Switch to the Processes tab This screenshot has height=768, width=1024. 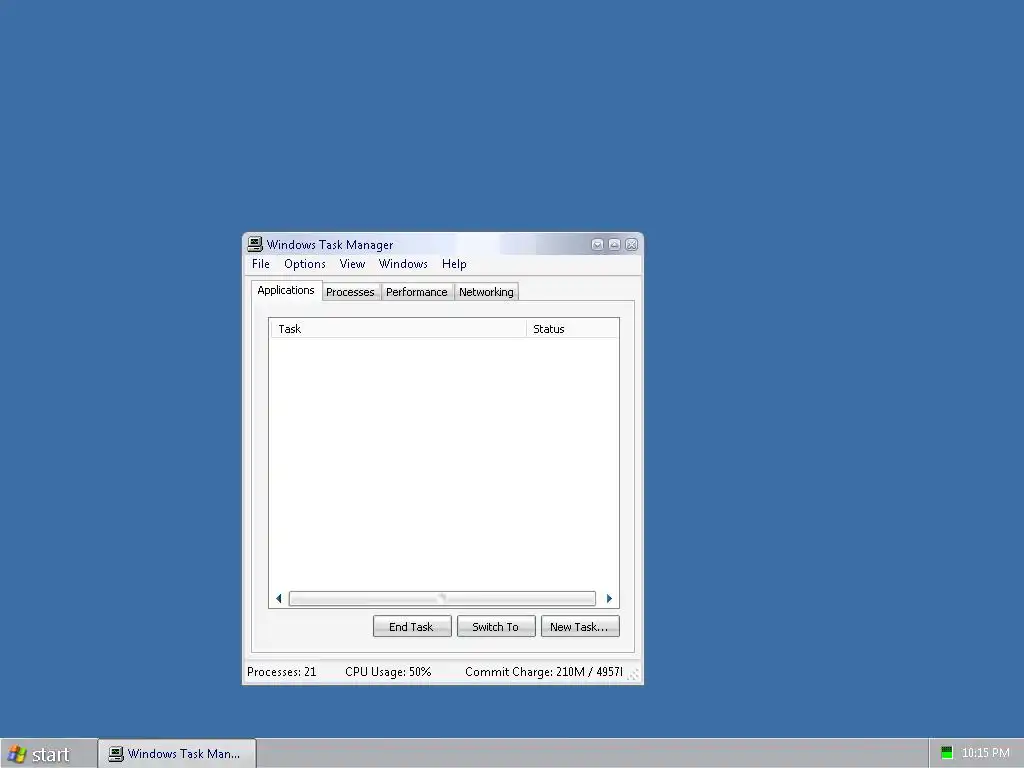pyautogui.click(x=350, y=292)
